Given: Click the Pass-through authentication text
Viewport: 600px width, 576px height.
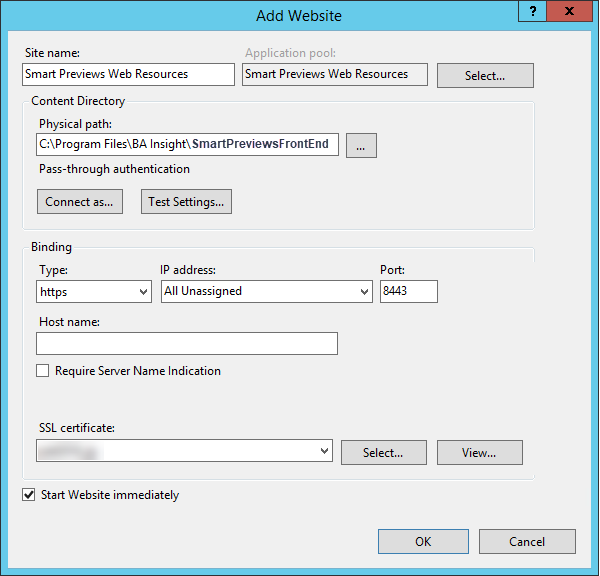Looking at the screenshot, I should point(114,169).
